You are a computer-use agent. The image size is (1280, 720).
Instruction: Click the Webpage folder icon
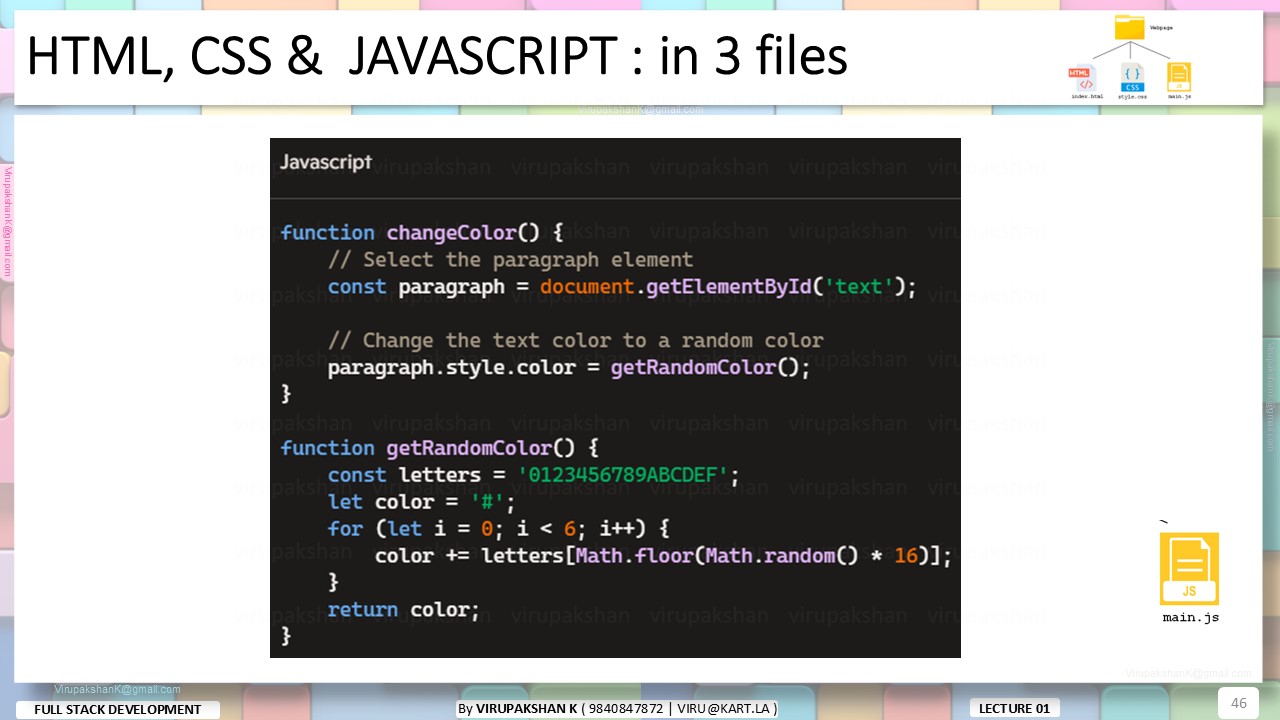1129,28
